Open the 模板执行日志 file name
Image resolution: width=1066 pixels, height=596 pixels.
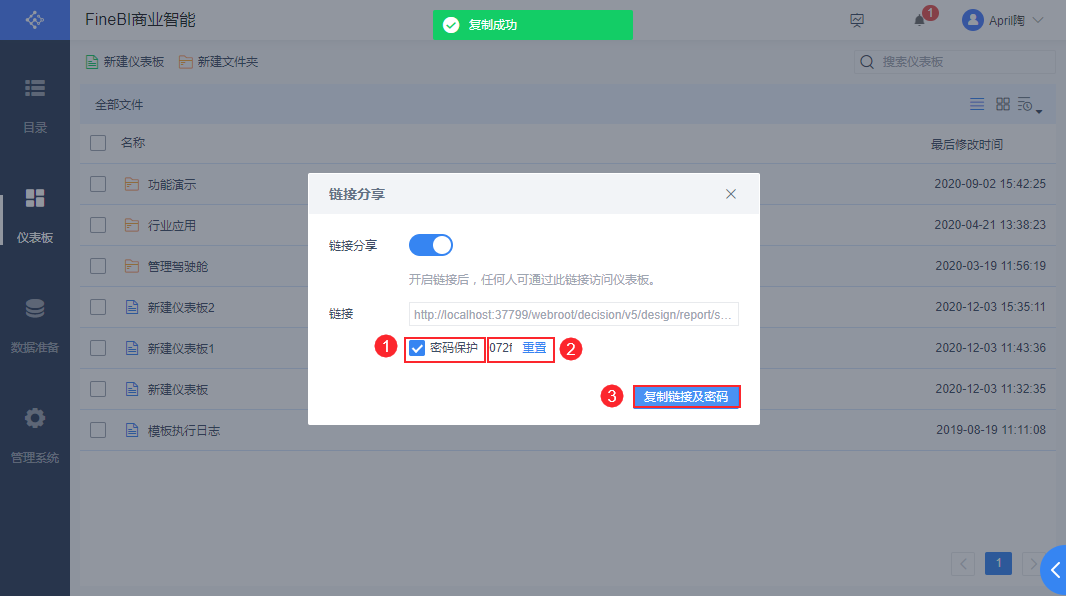pyautogui.click(x=184, y=431)
